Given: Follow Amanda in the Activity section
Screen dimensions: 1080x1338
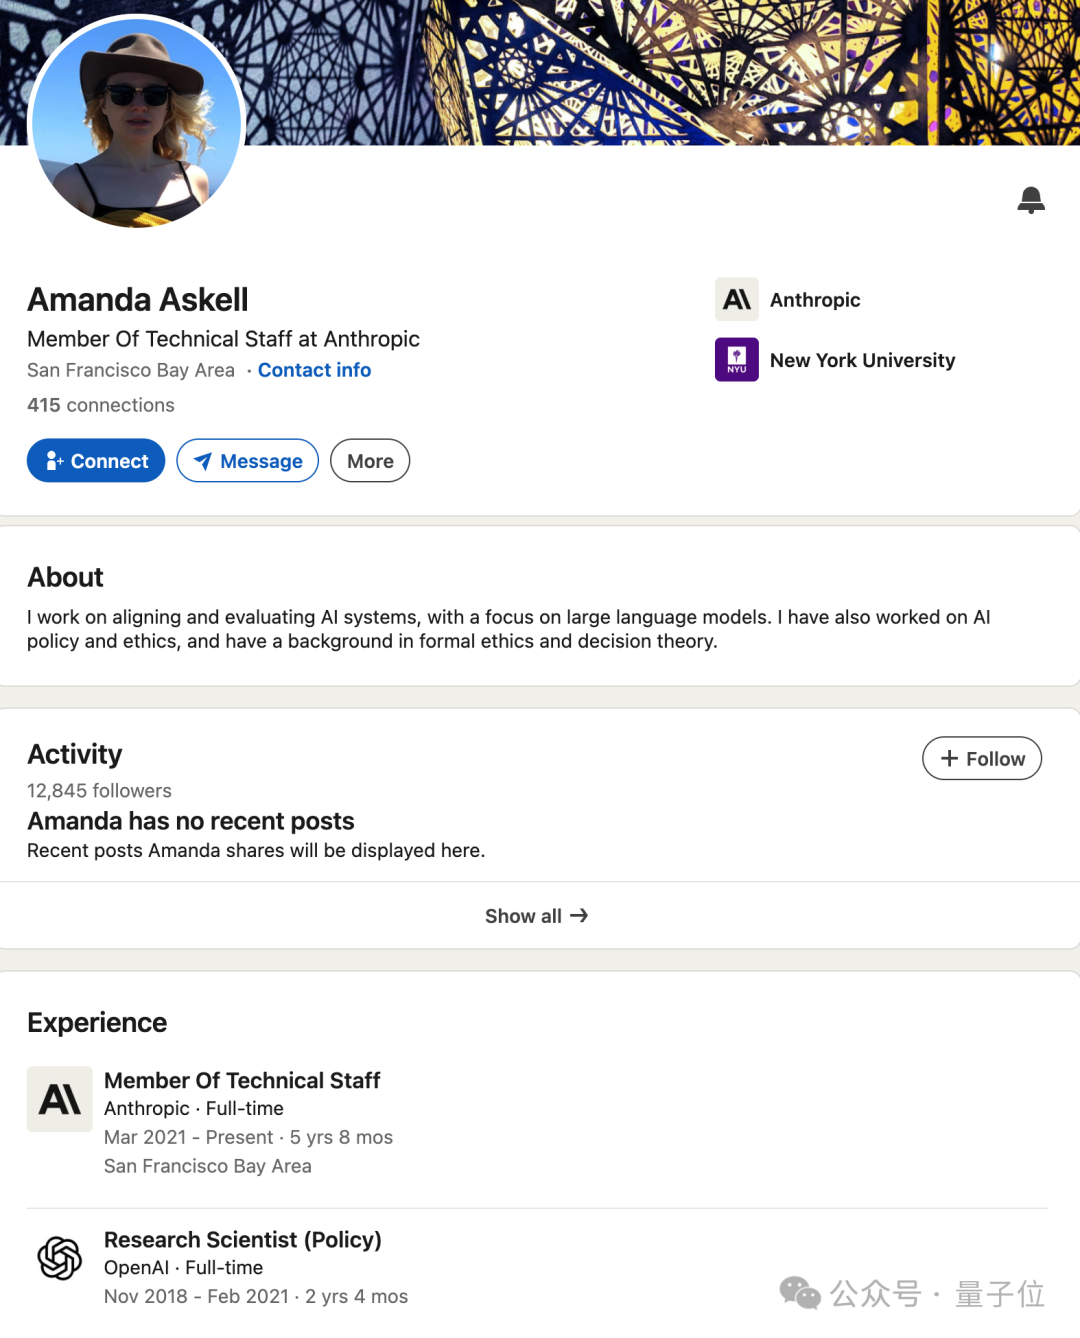Looking at the screenshot, I should 982,759.
